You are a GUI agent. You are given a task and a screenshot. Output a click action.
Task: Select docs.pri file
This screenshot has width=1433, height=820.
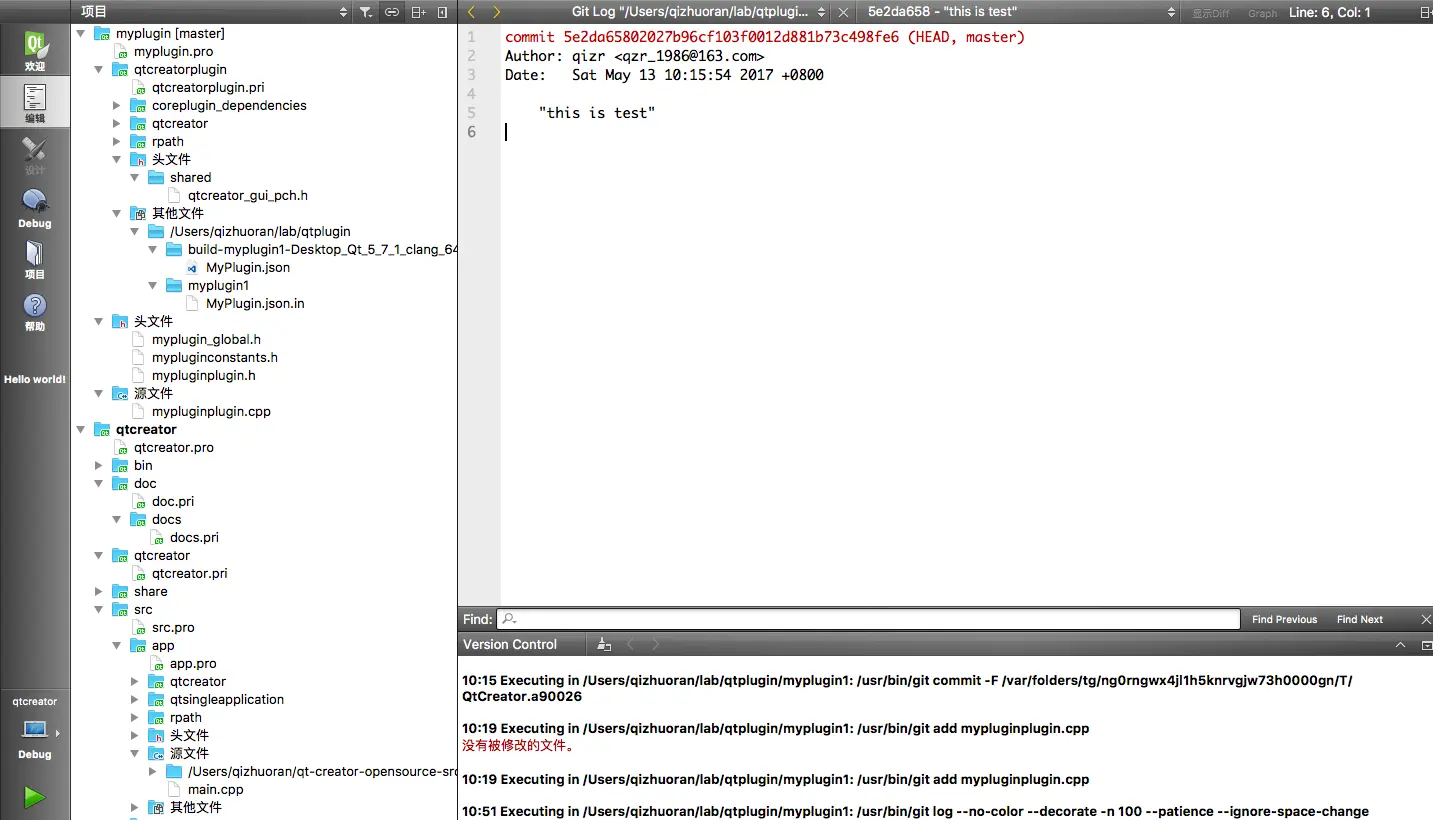click(194, 537)
